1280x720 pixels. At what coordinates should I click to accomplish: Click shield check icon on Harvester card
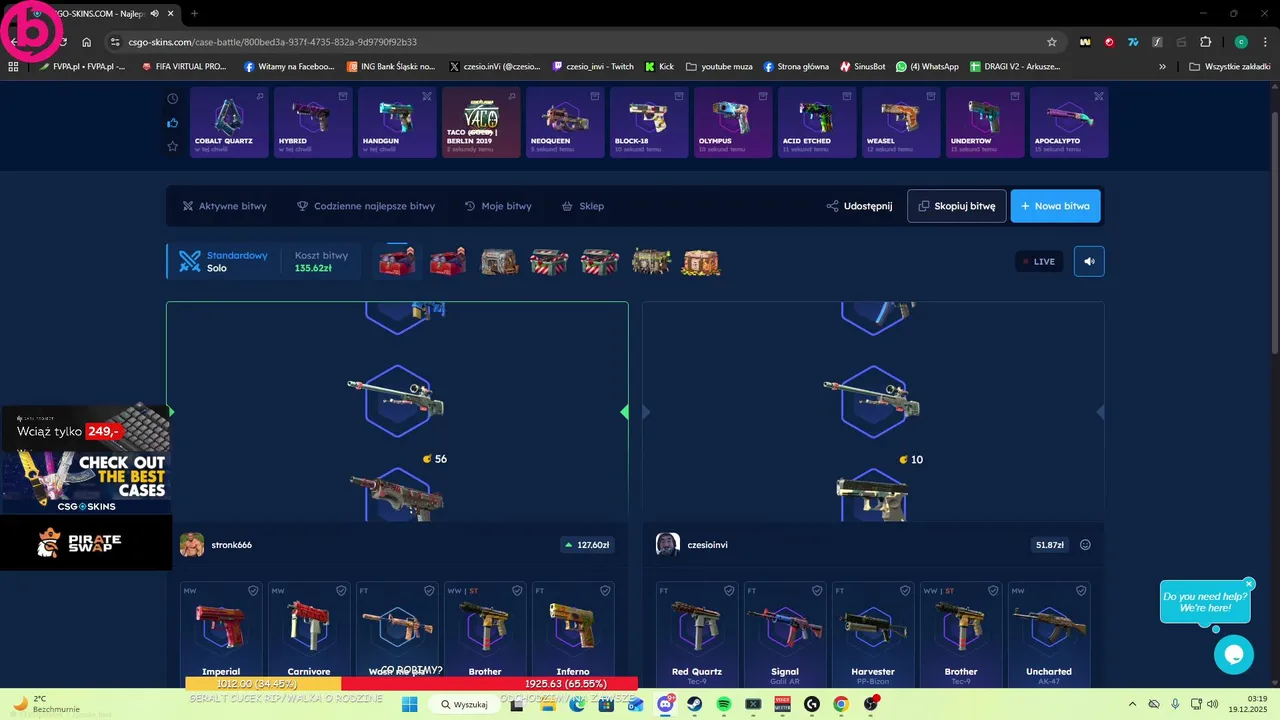[905, 591]
